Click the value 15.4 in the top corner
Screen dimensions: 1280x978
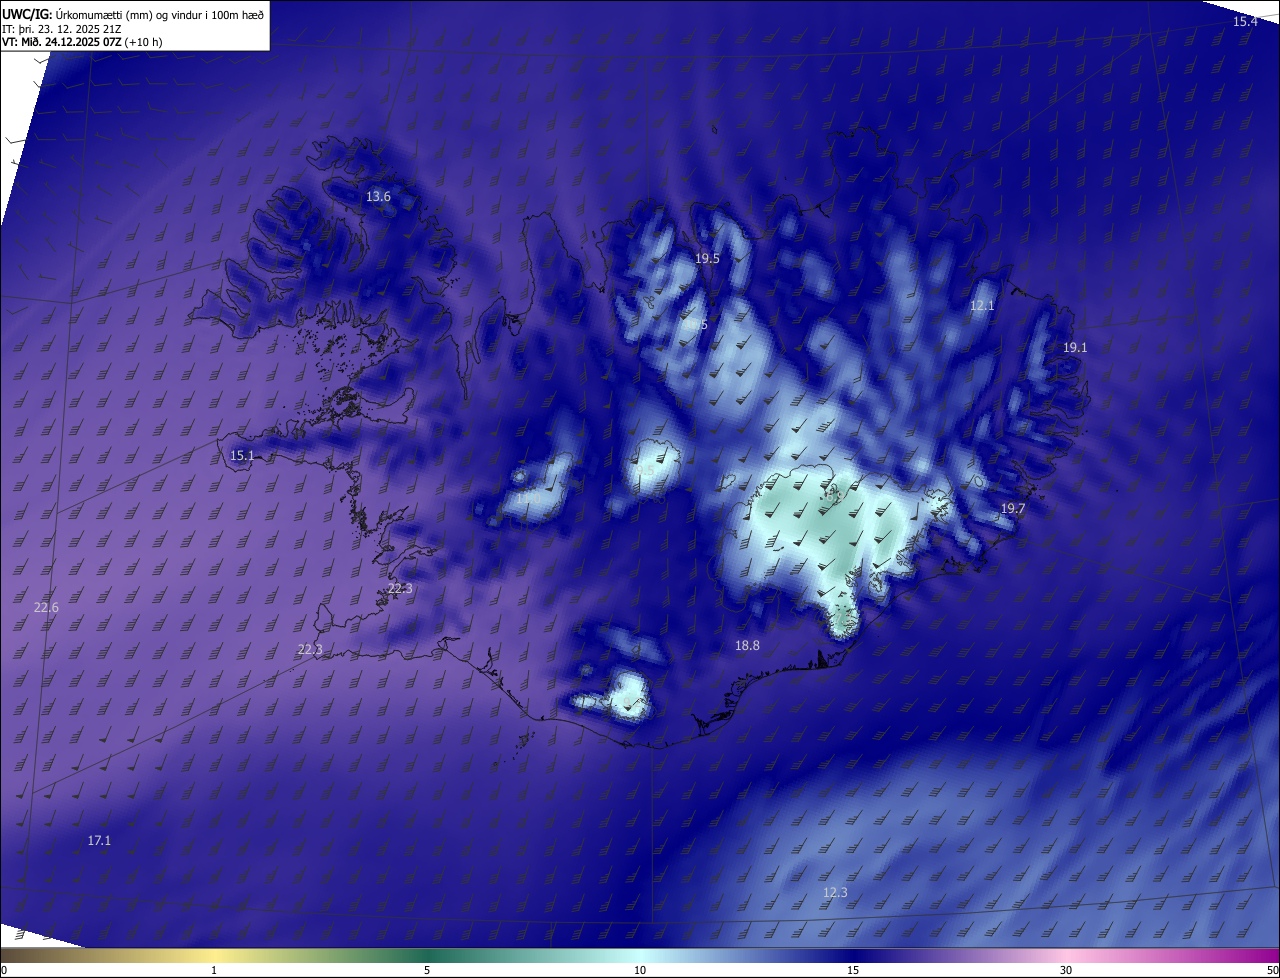(1244, 21)
